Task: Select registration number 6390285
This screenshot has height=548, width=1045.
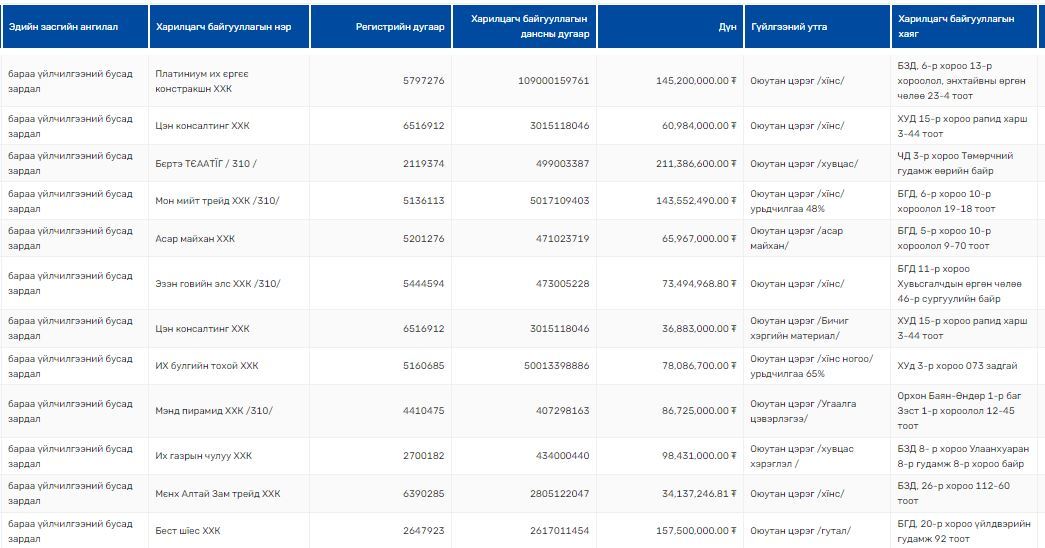Action: [423, 494]
